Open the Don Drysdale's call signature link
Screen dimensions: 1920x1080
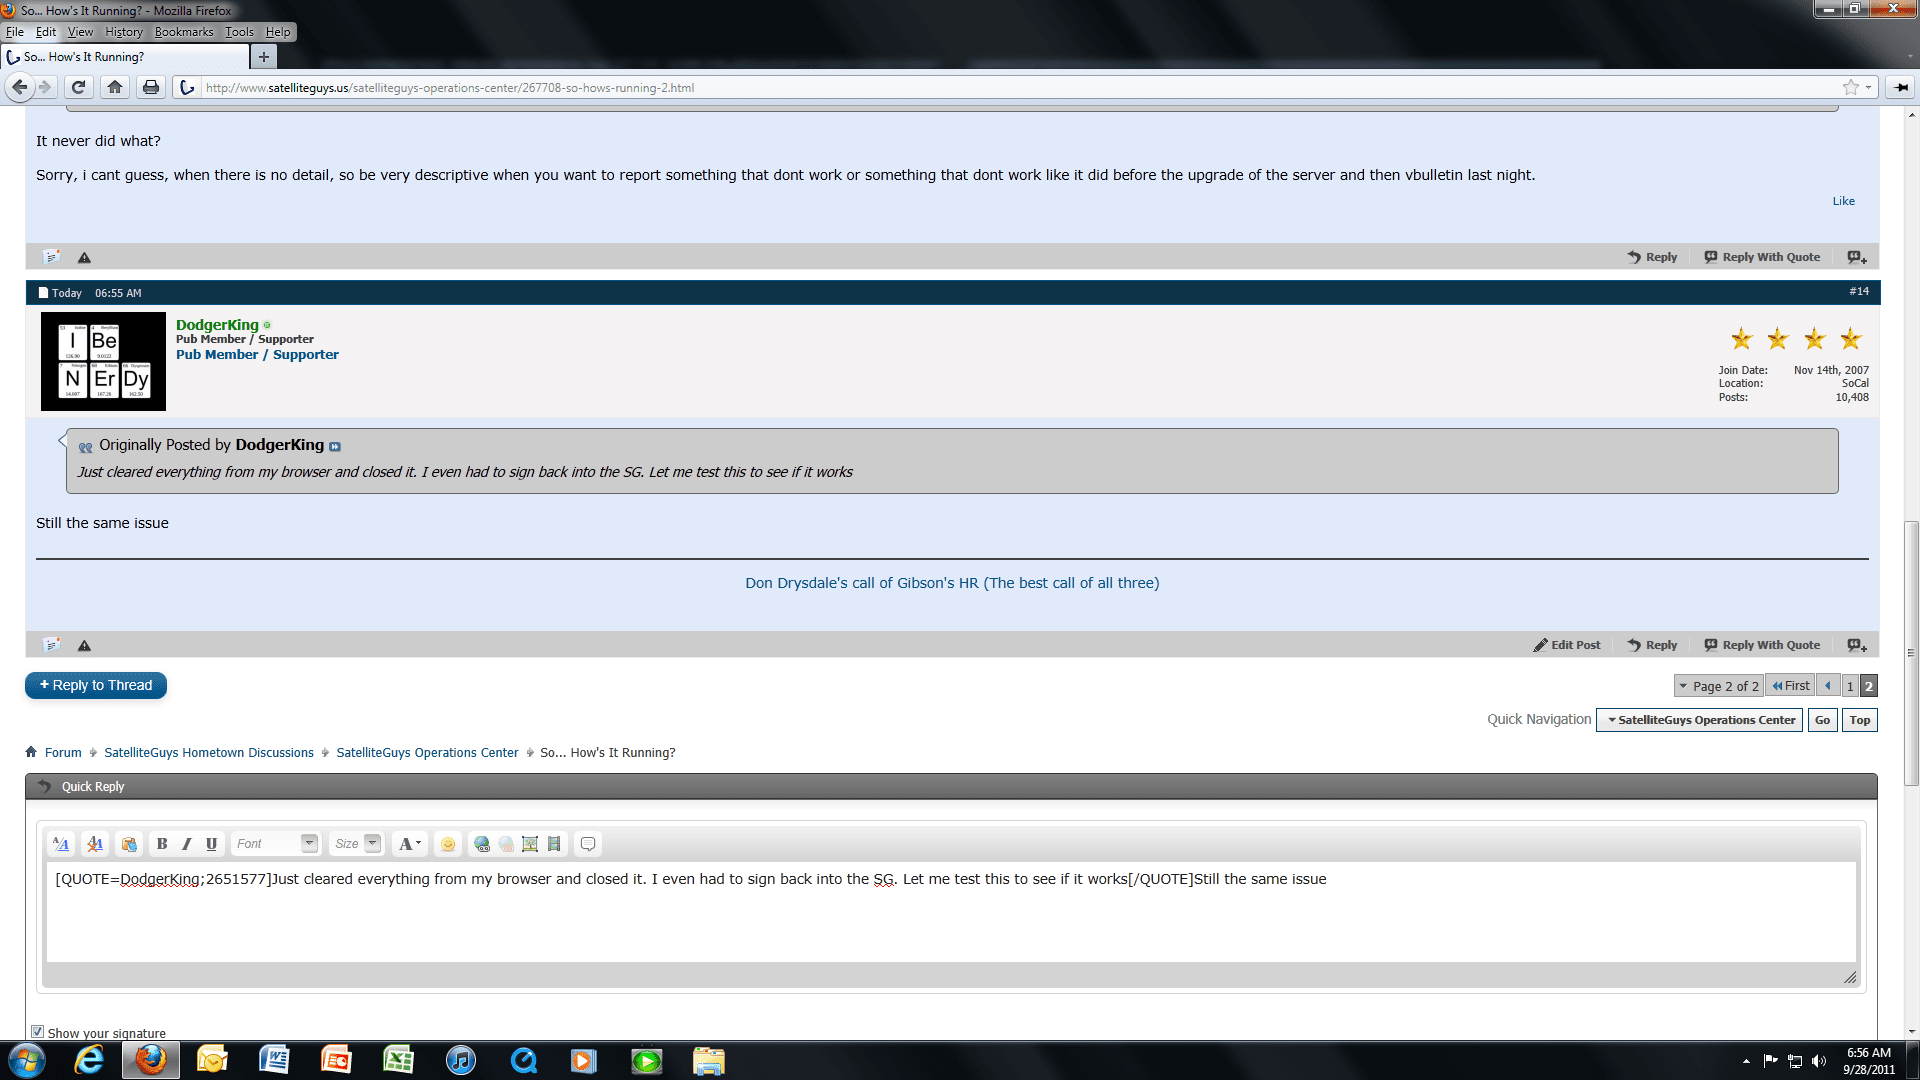pyautogui.click(x=952, y=583)
